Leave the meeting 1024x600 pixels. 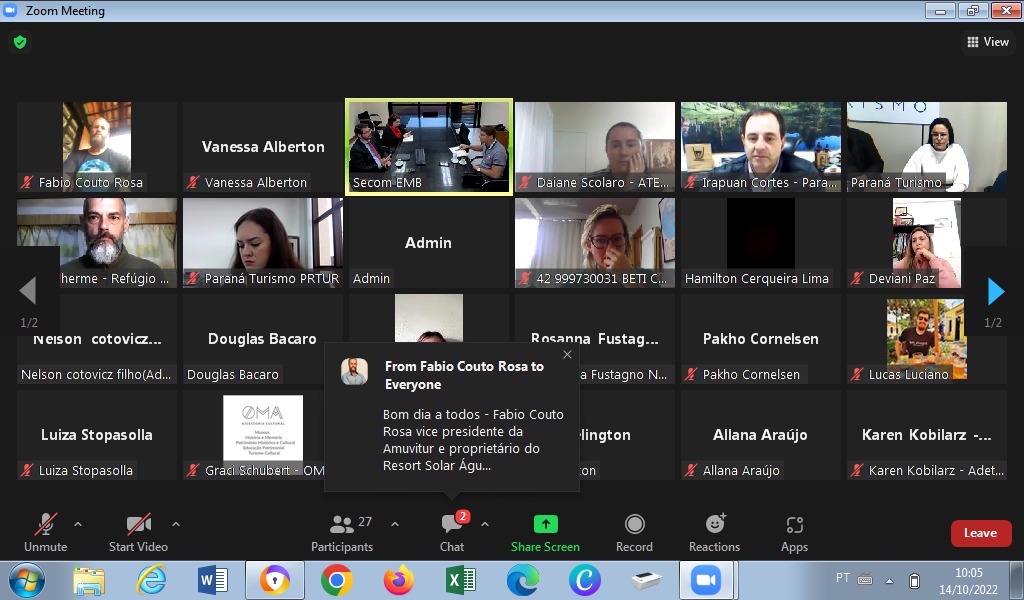(981, 533)
